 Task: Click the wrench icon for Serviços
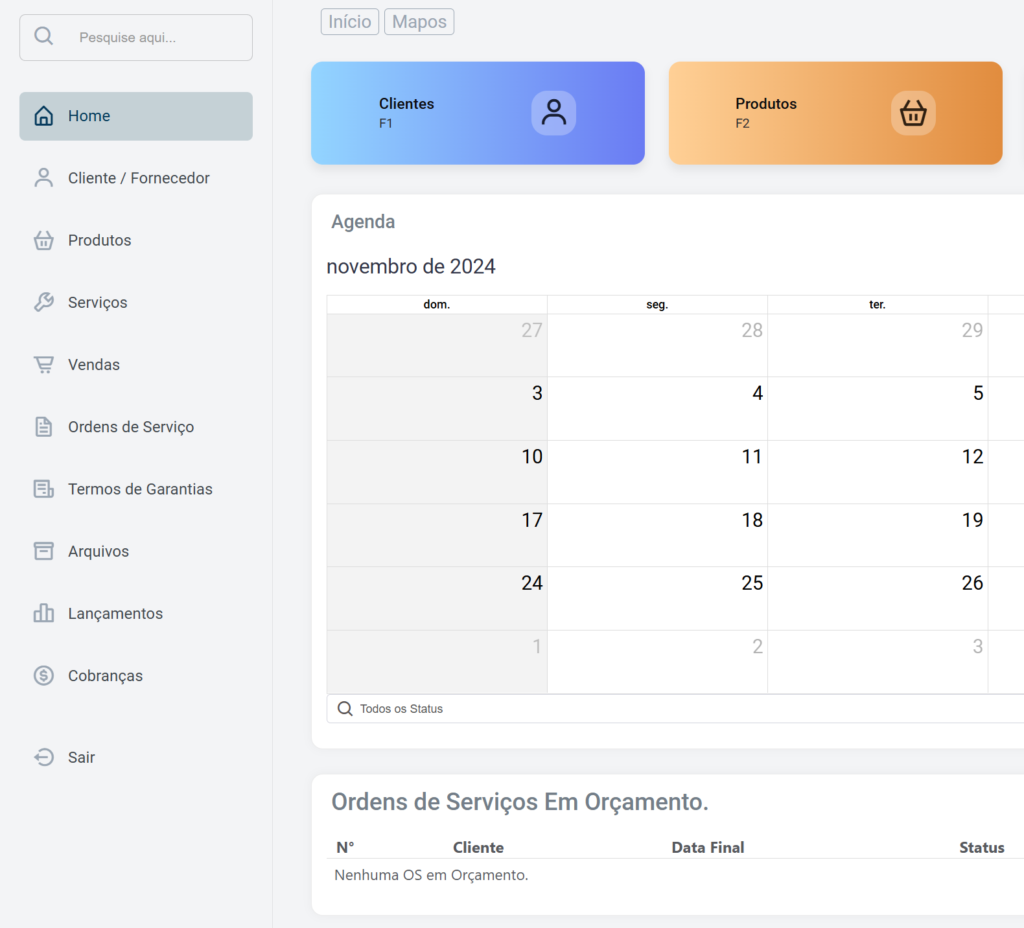[44, 302]
